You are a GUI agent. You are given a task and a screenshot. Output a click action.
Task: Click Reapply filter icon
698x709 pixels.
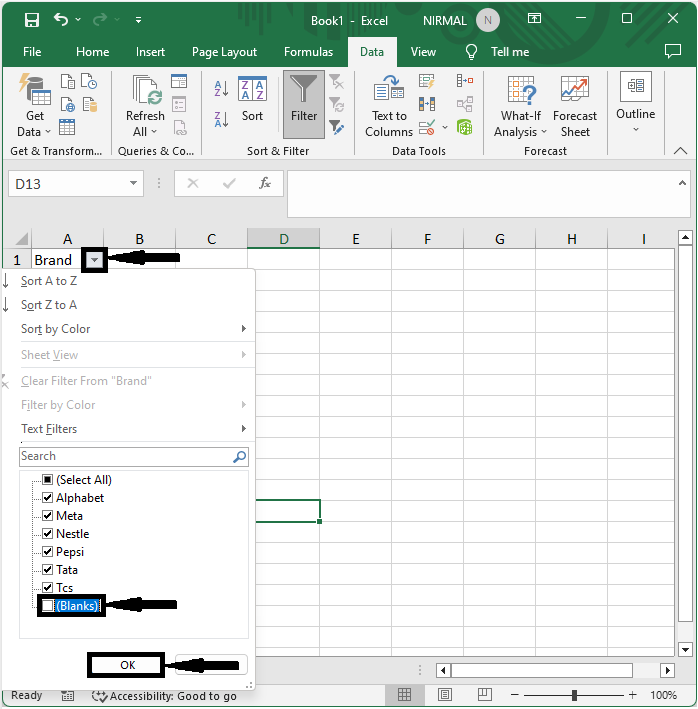pyautogui.click(x=336, y=104)
